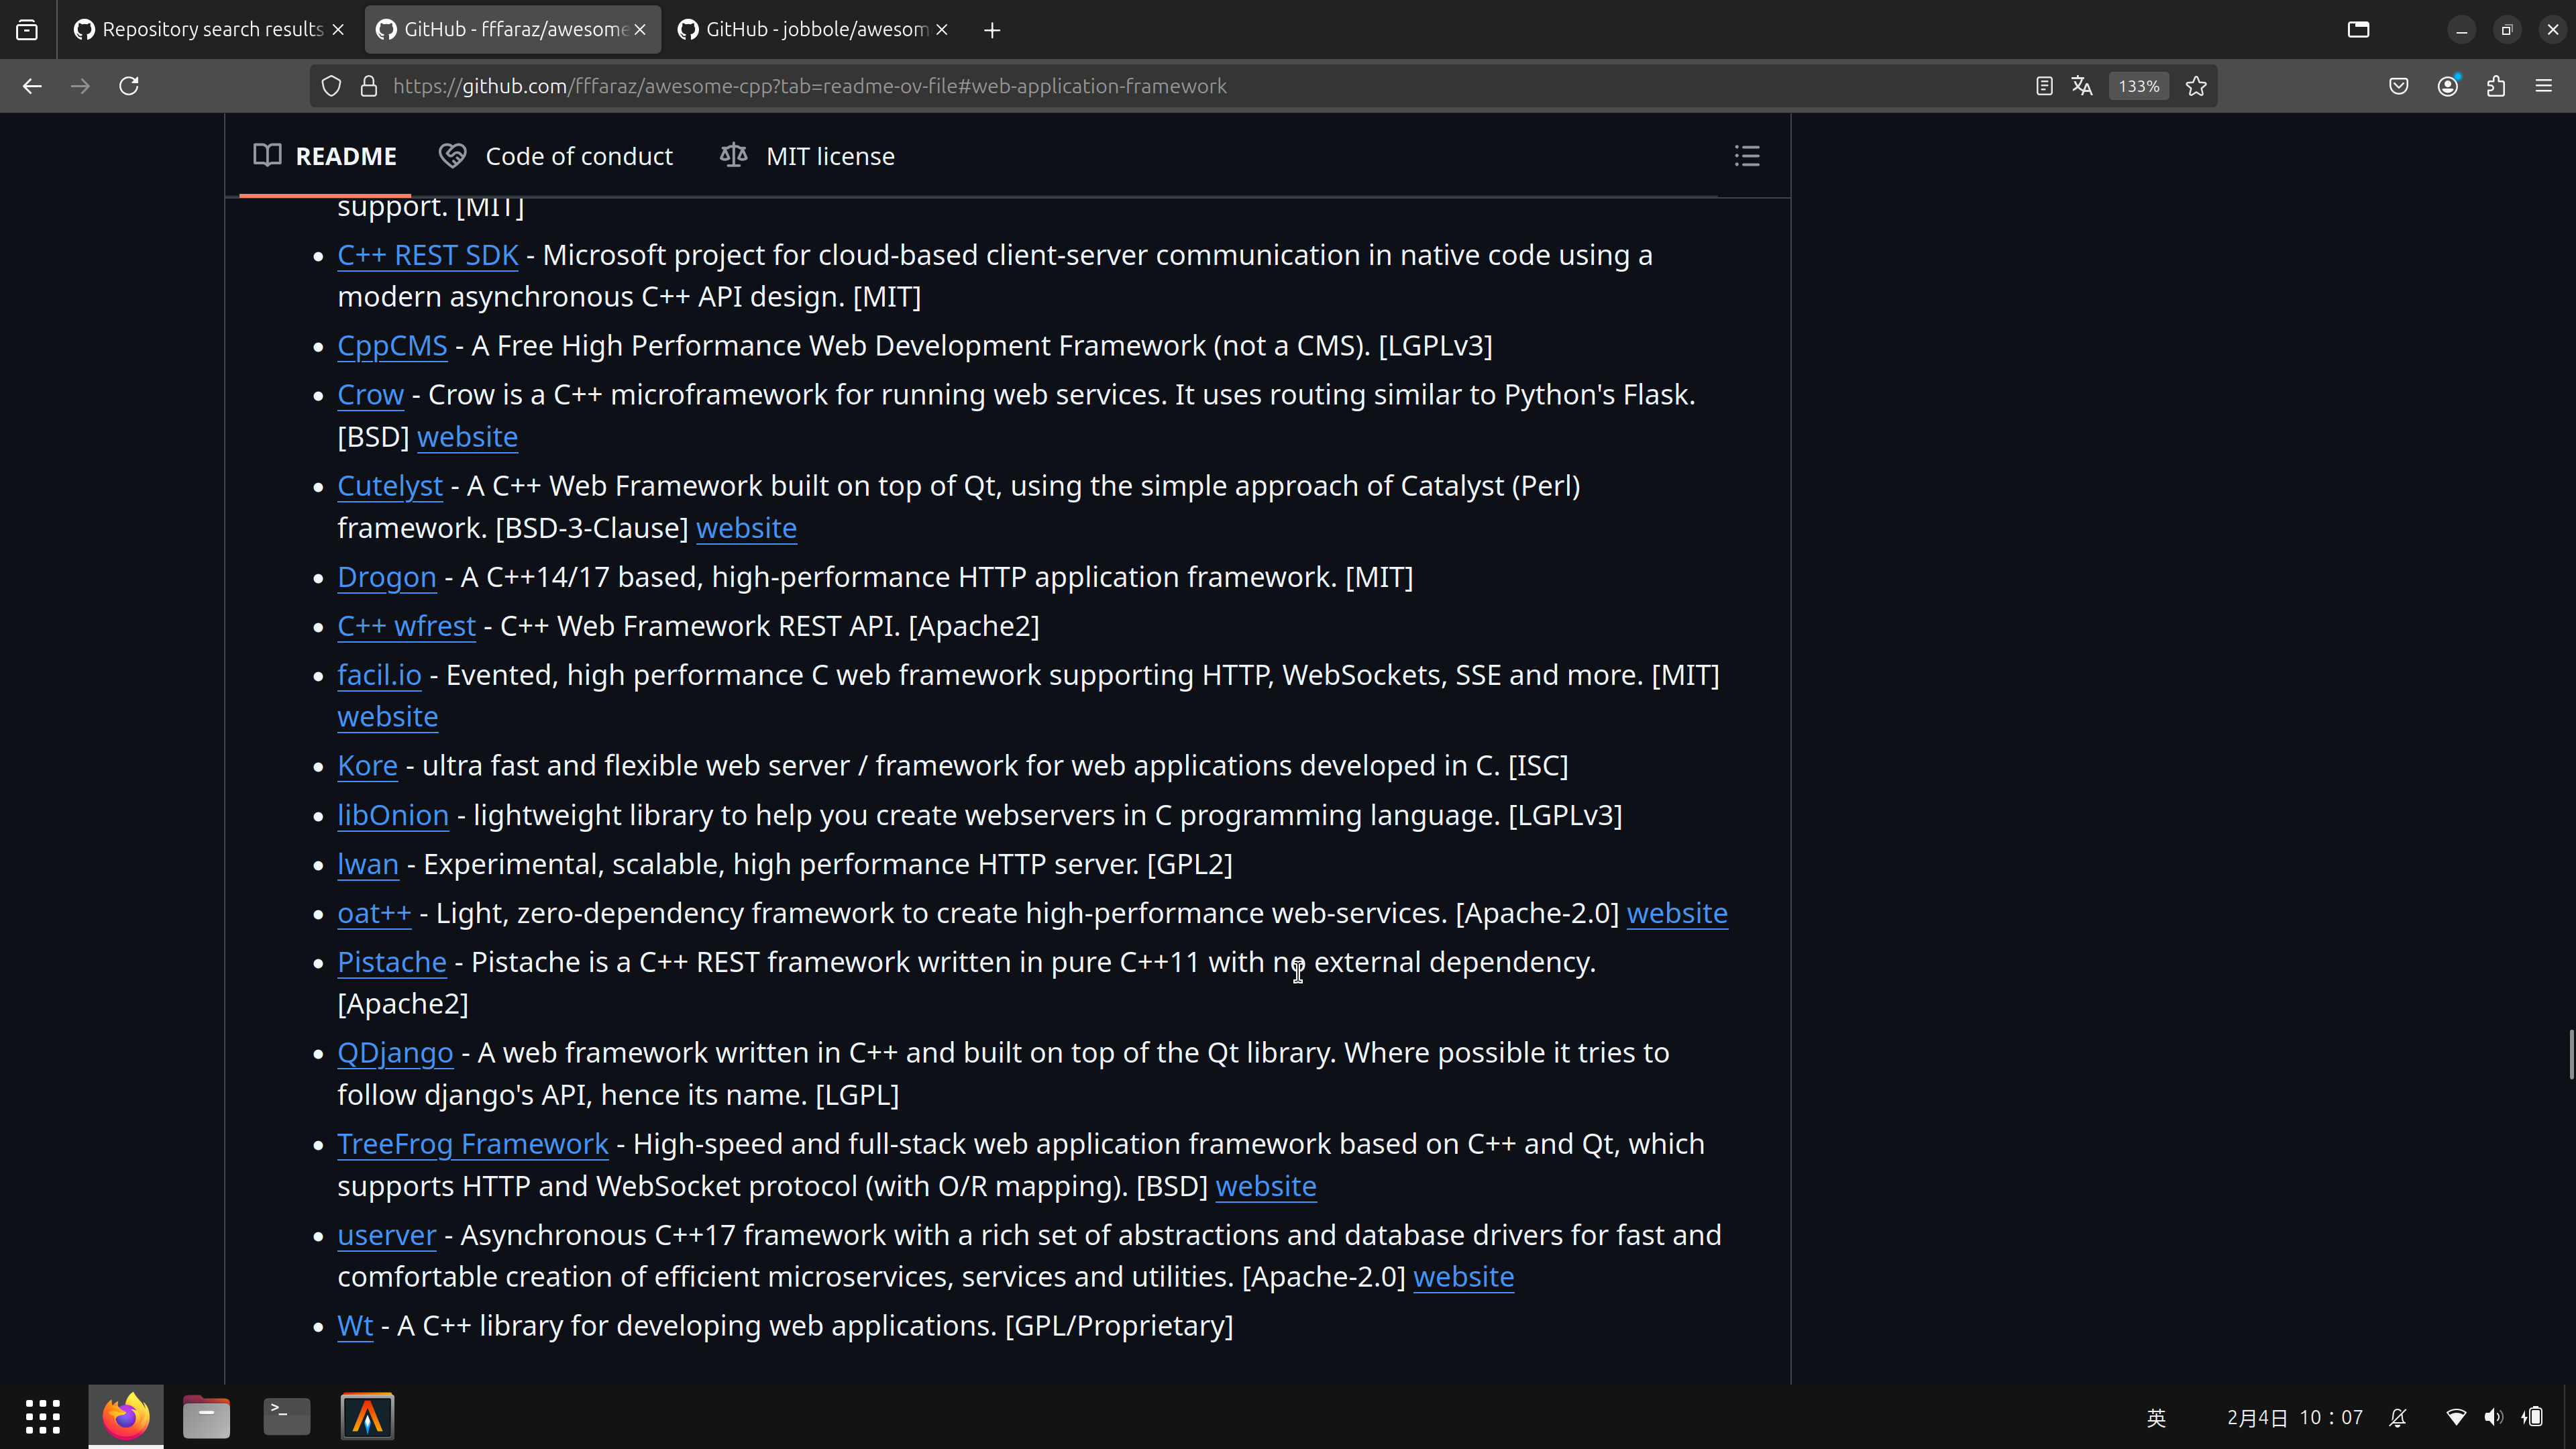2576x1449 pixels.
Task: Open the README outline list
Action: pyautogui.click(x=1746, y=156)
